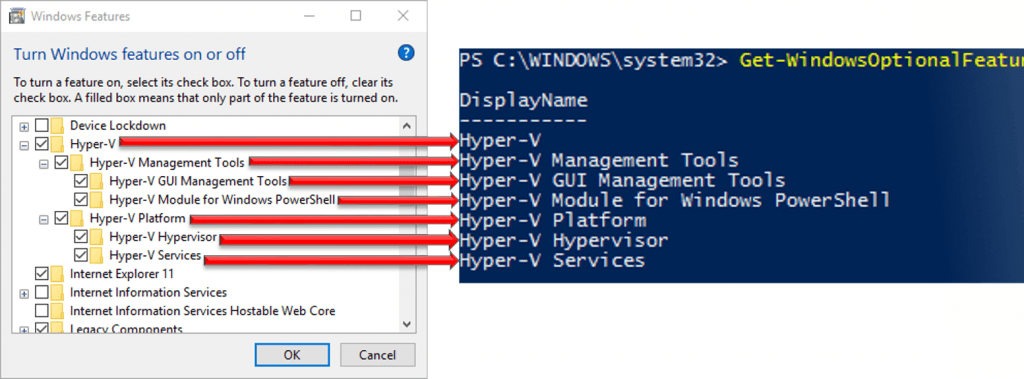Uncheck the Hyper-V Hypervisor checkbox

[x=81, y=237]
